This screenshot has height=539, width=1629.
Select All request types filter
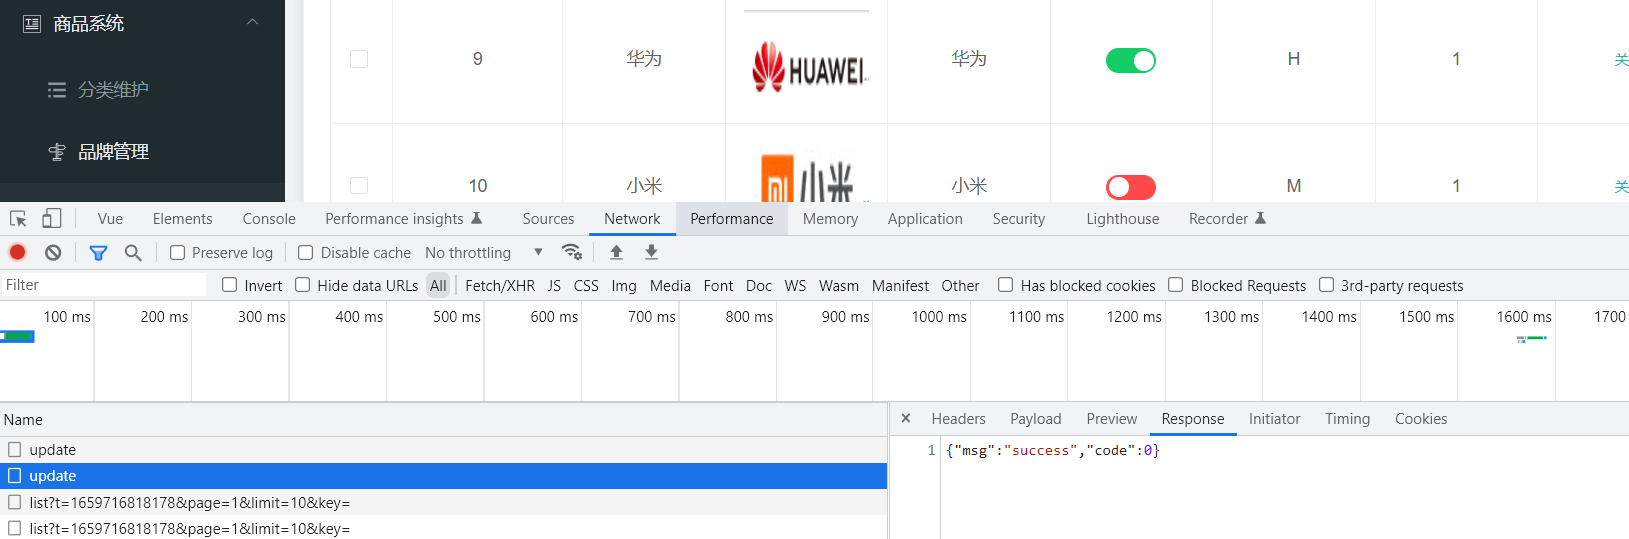coord(438,285)
